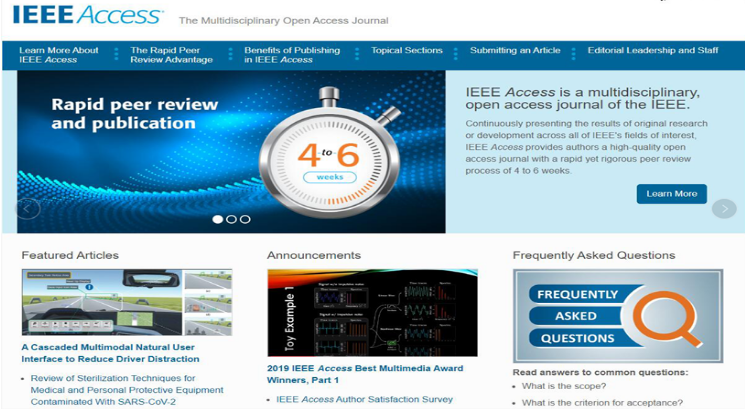Viewport: 745px width, 409px height.
Task: Go to previous carousel slide arrow
Action: 29,208
